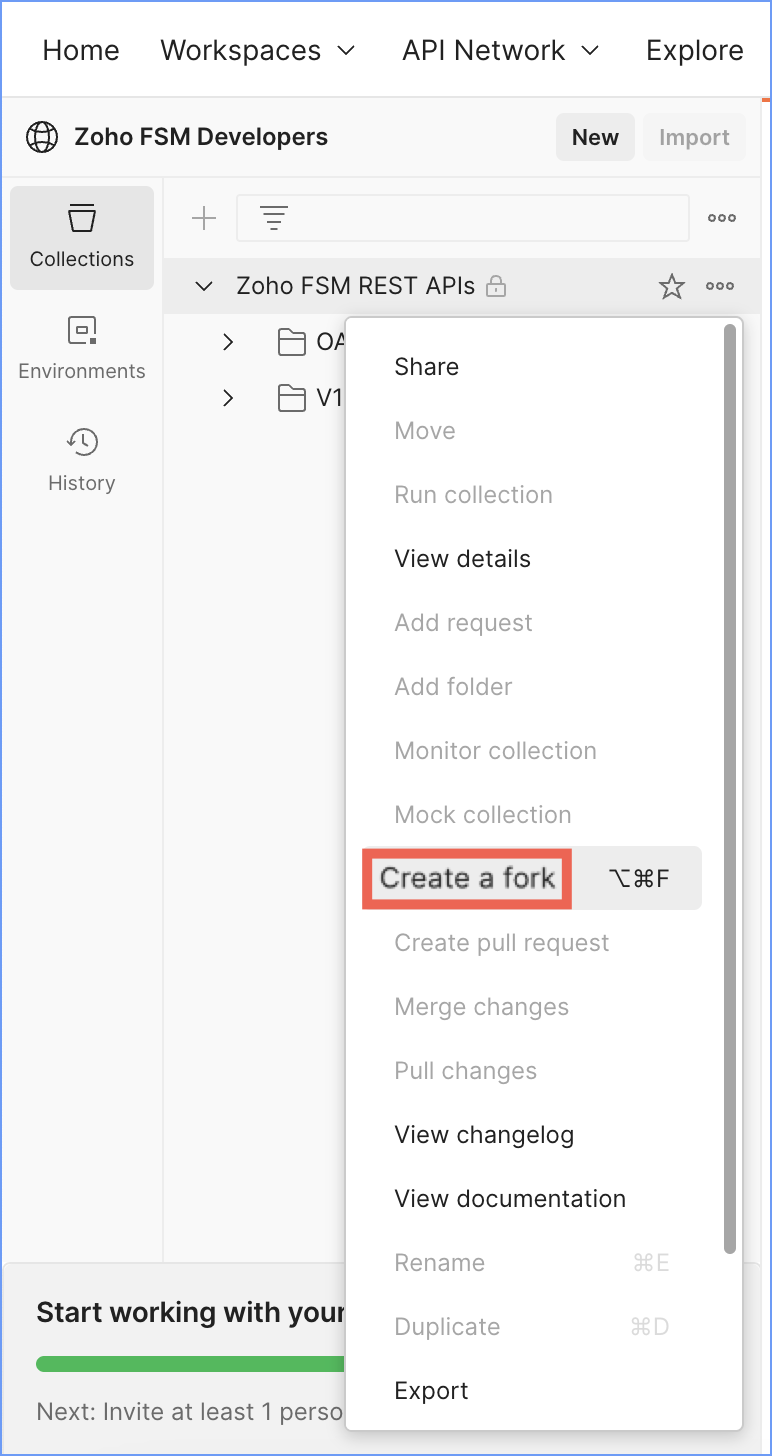Open the Workspaces dropdown
Viewport: 772px width, 1456px height.
pyautogui.click(x=258, y=50)
